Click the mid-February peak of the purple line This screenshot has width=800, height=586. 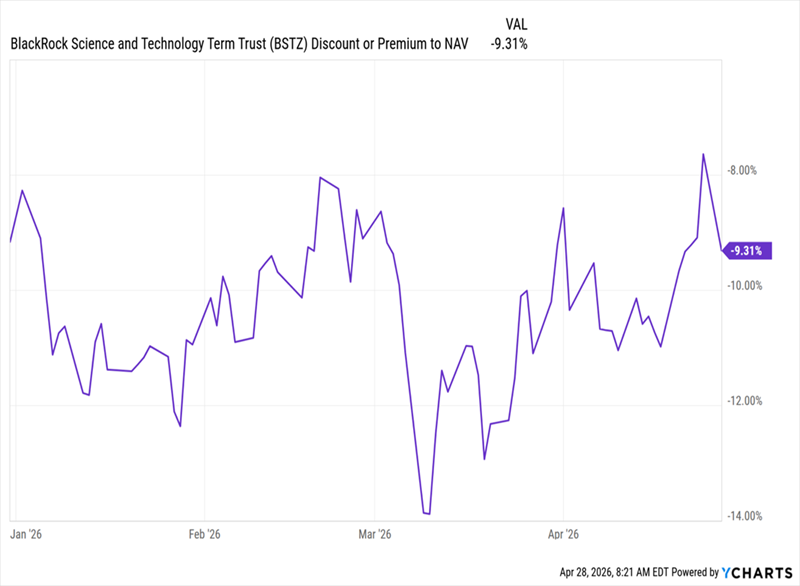point(320,178)
